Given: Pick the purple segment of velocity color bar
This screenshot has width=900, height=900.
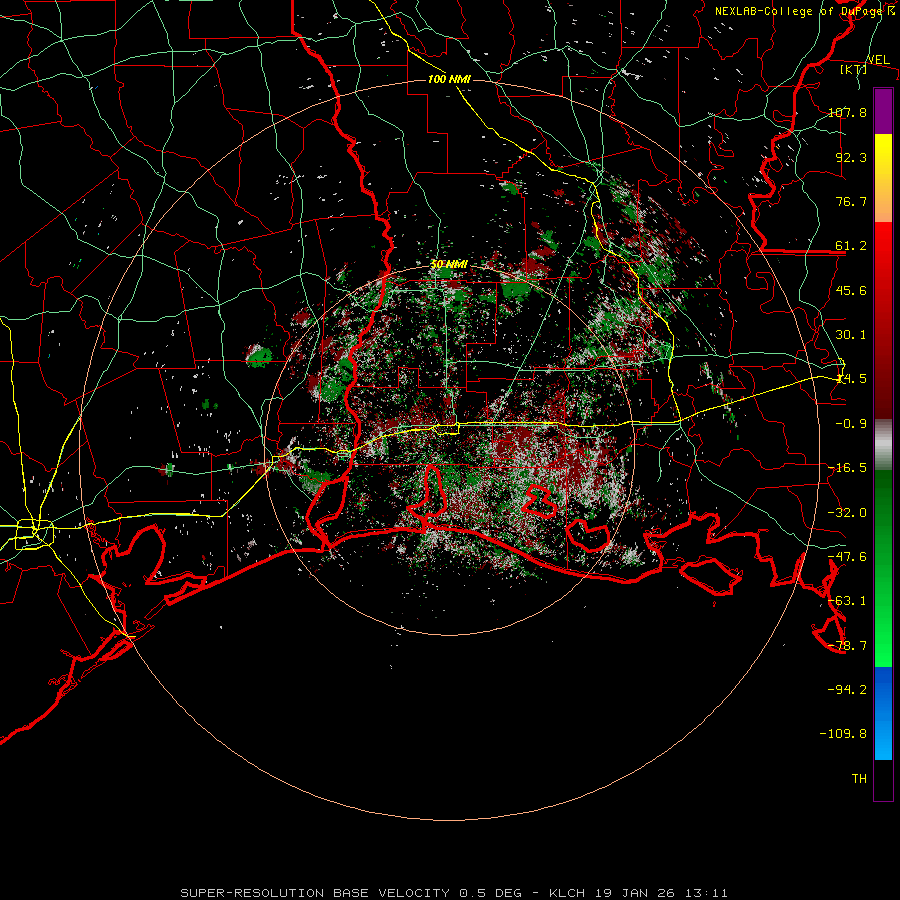Looking at the screenshot, I should click(883, 111).
